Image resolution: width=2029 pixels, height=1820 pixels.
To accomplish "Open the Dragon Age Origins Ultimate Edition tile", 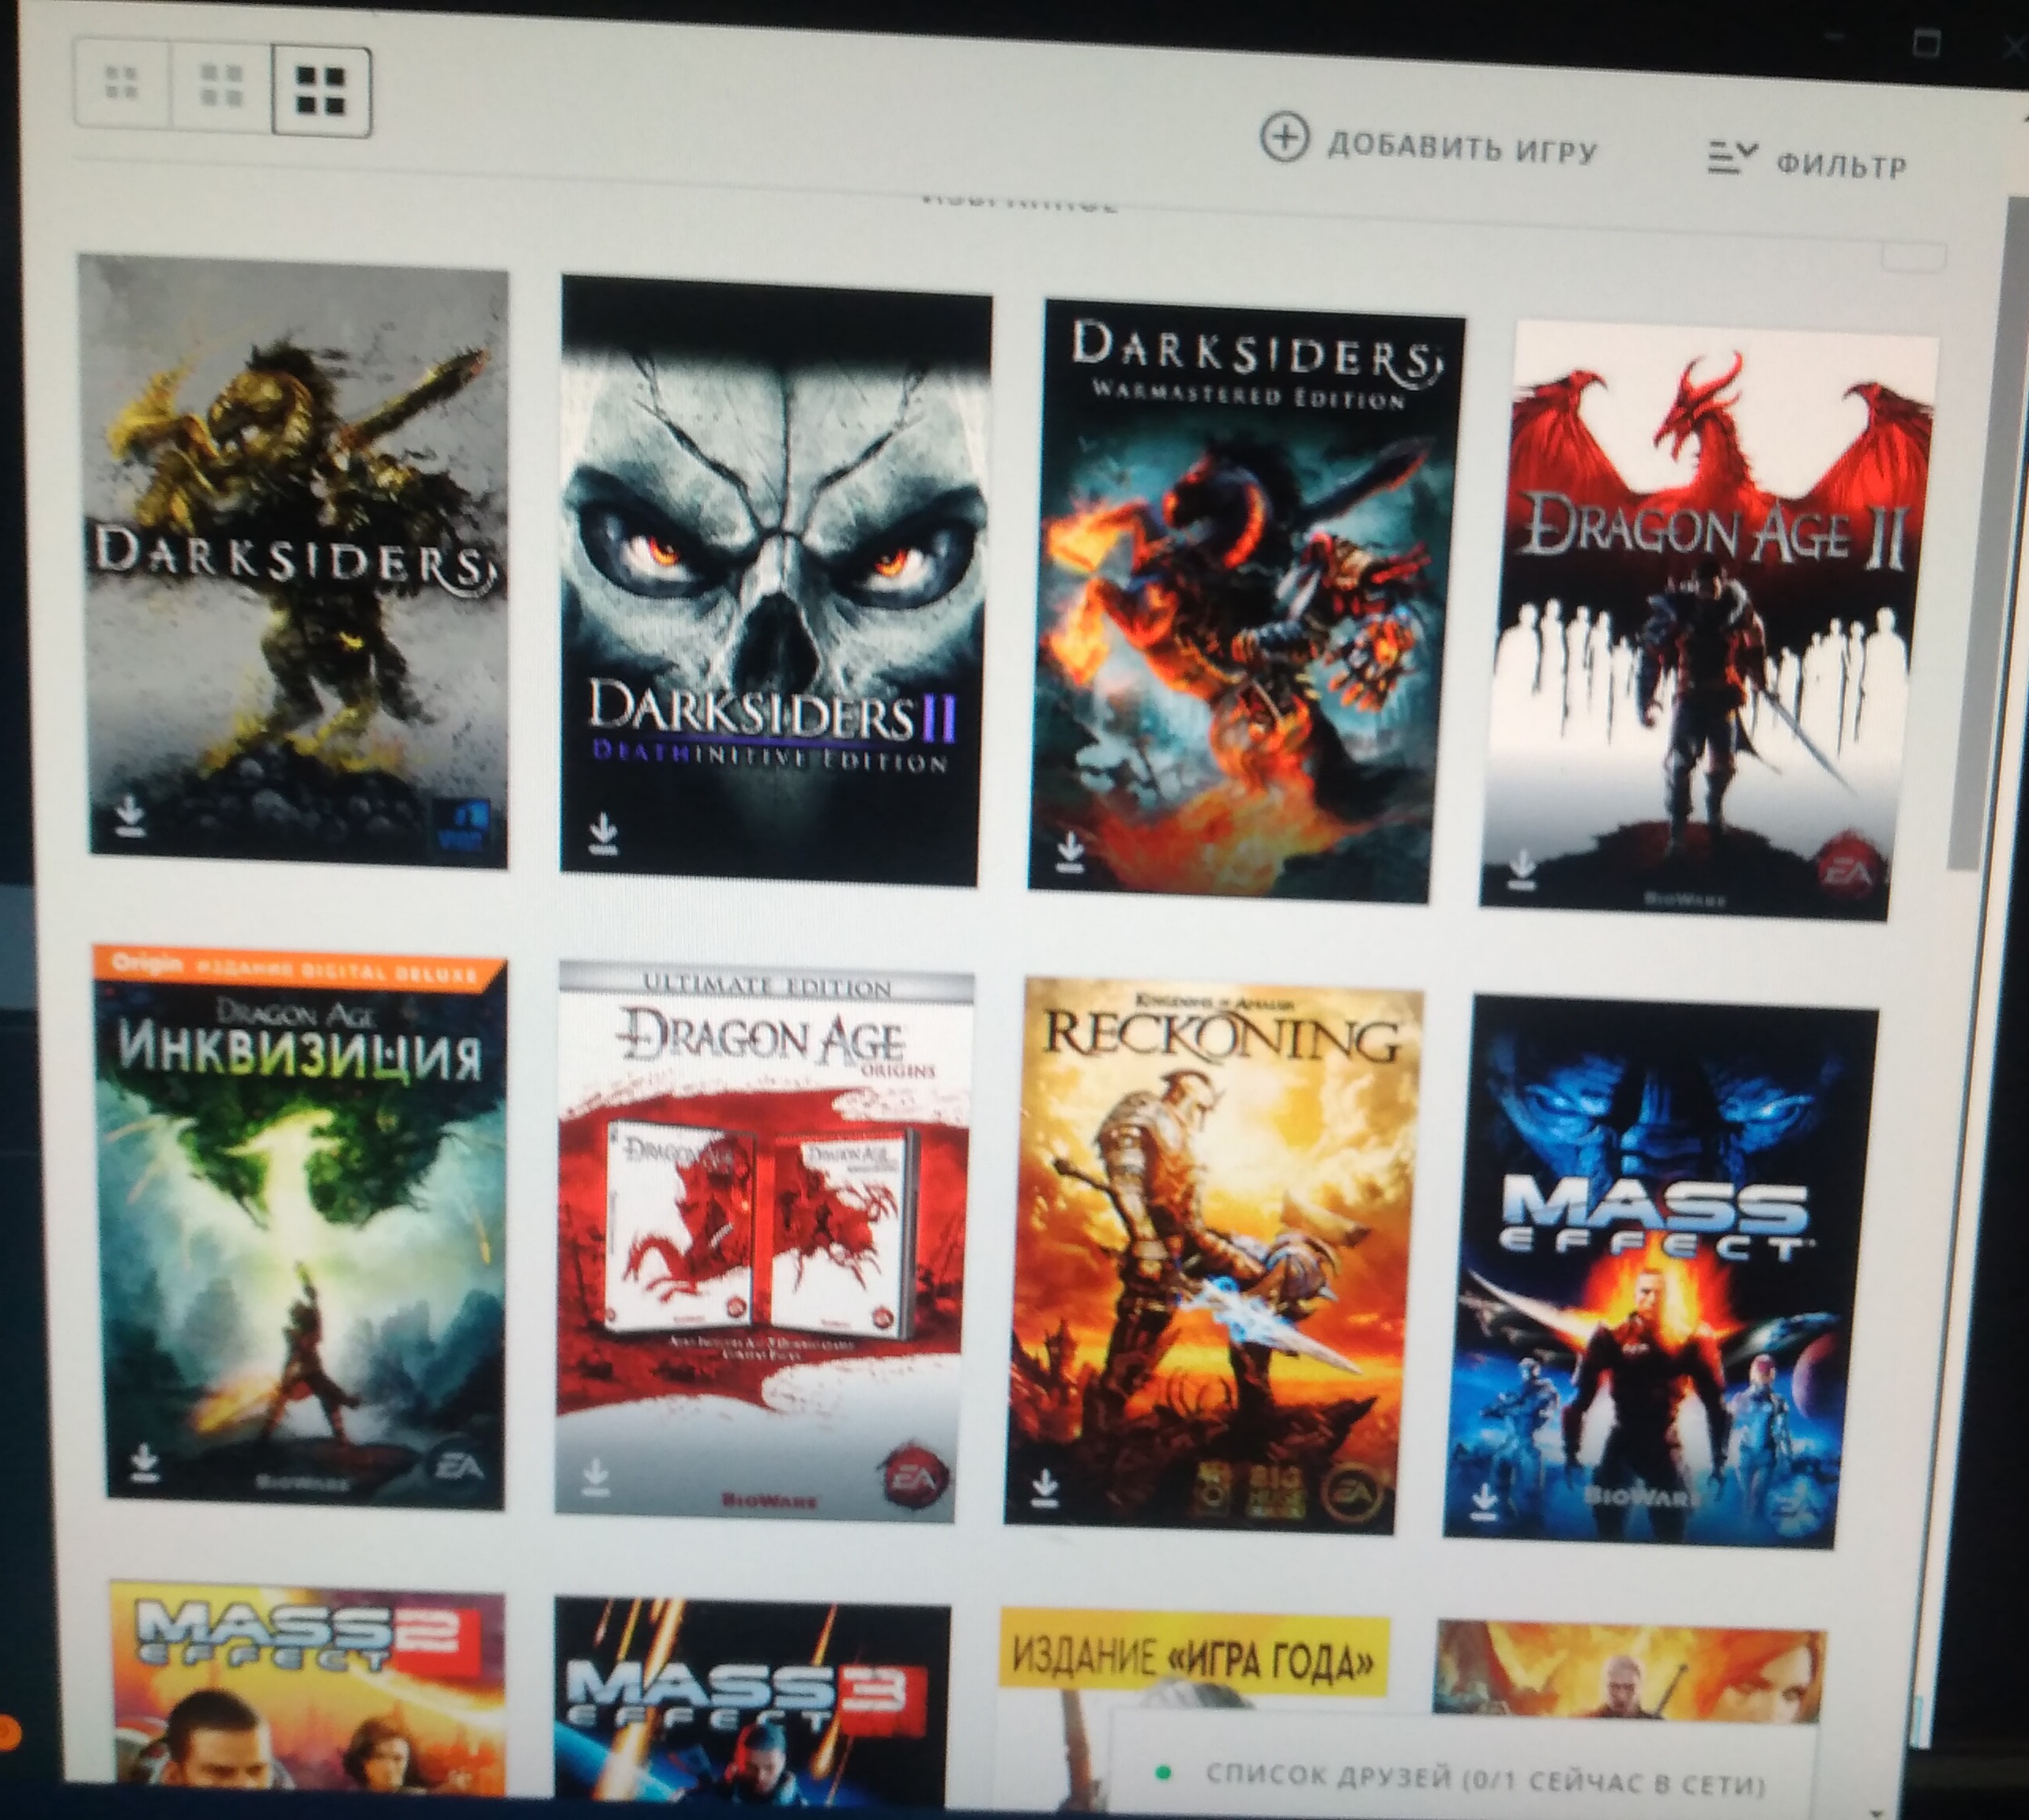I will pyautogui.click(x=763, y=1242).
